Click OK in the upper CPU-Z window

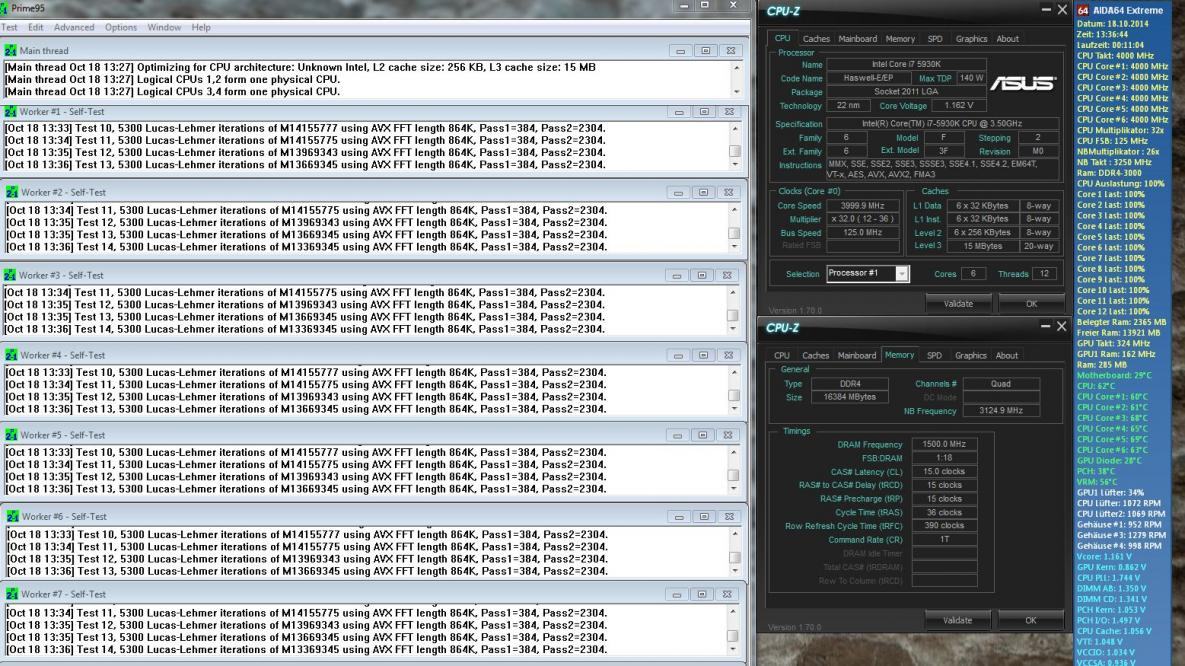[x=1032, y=304]
